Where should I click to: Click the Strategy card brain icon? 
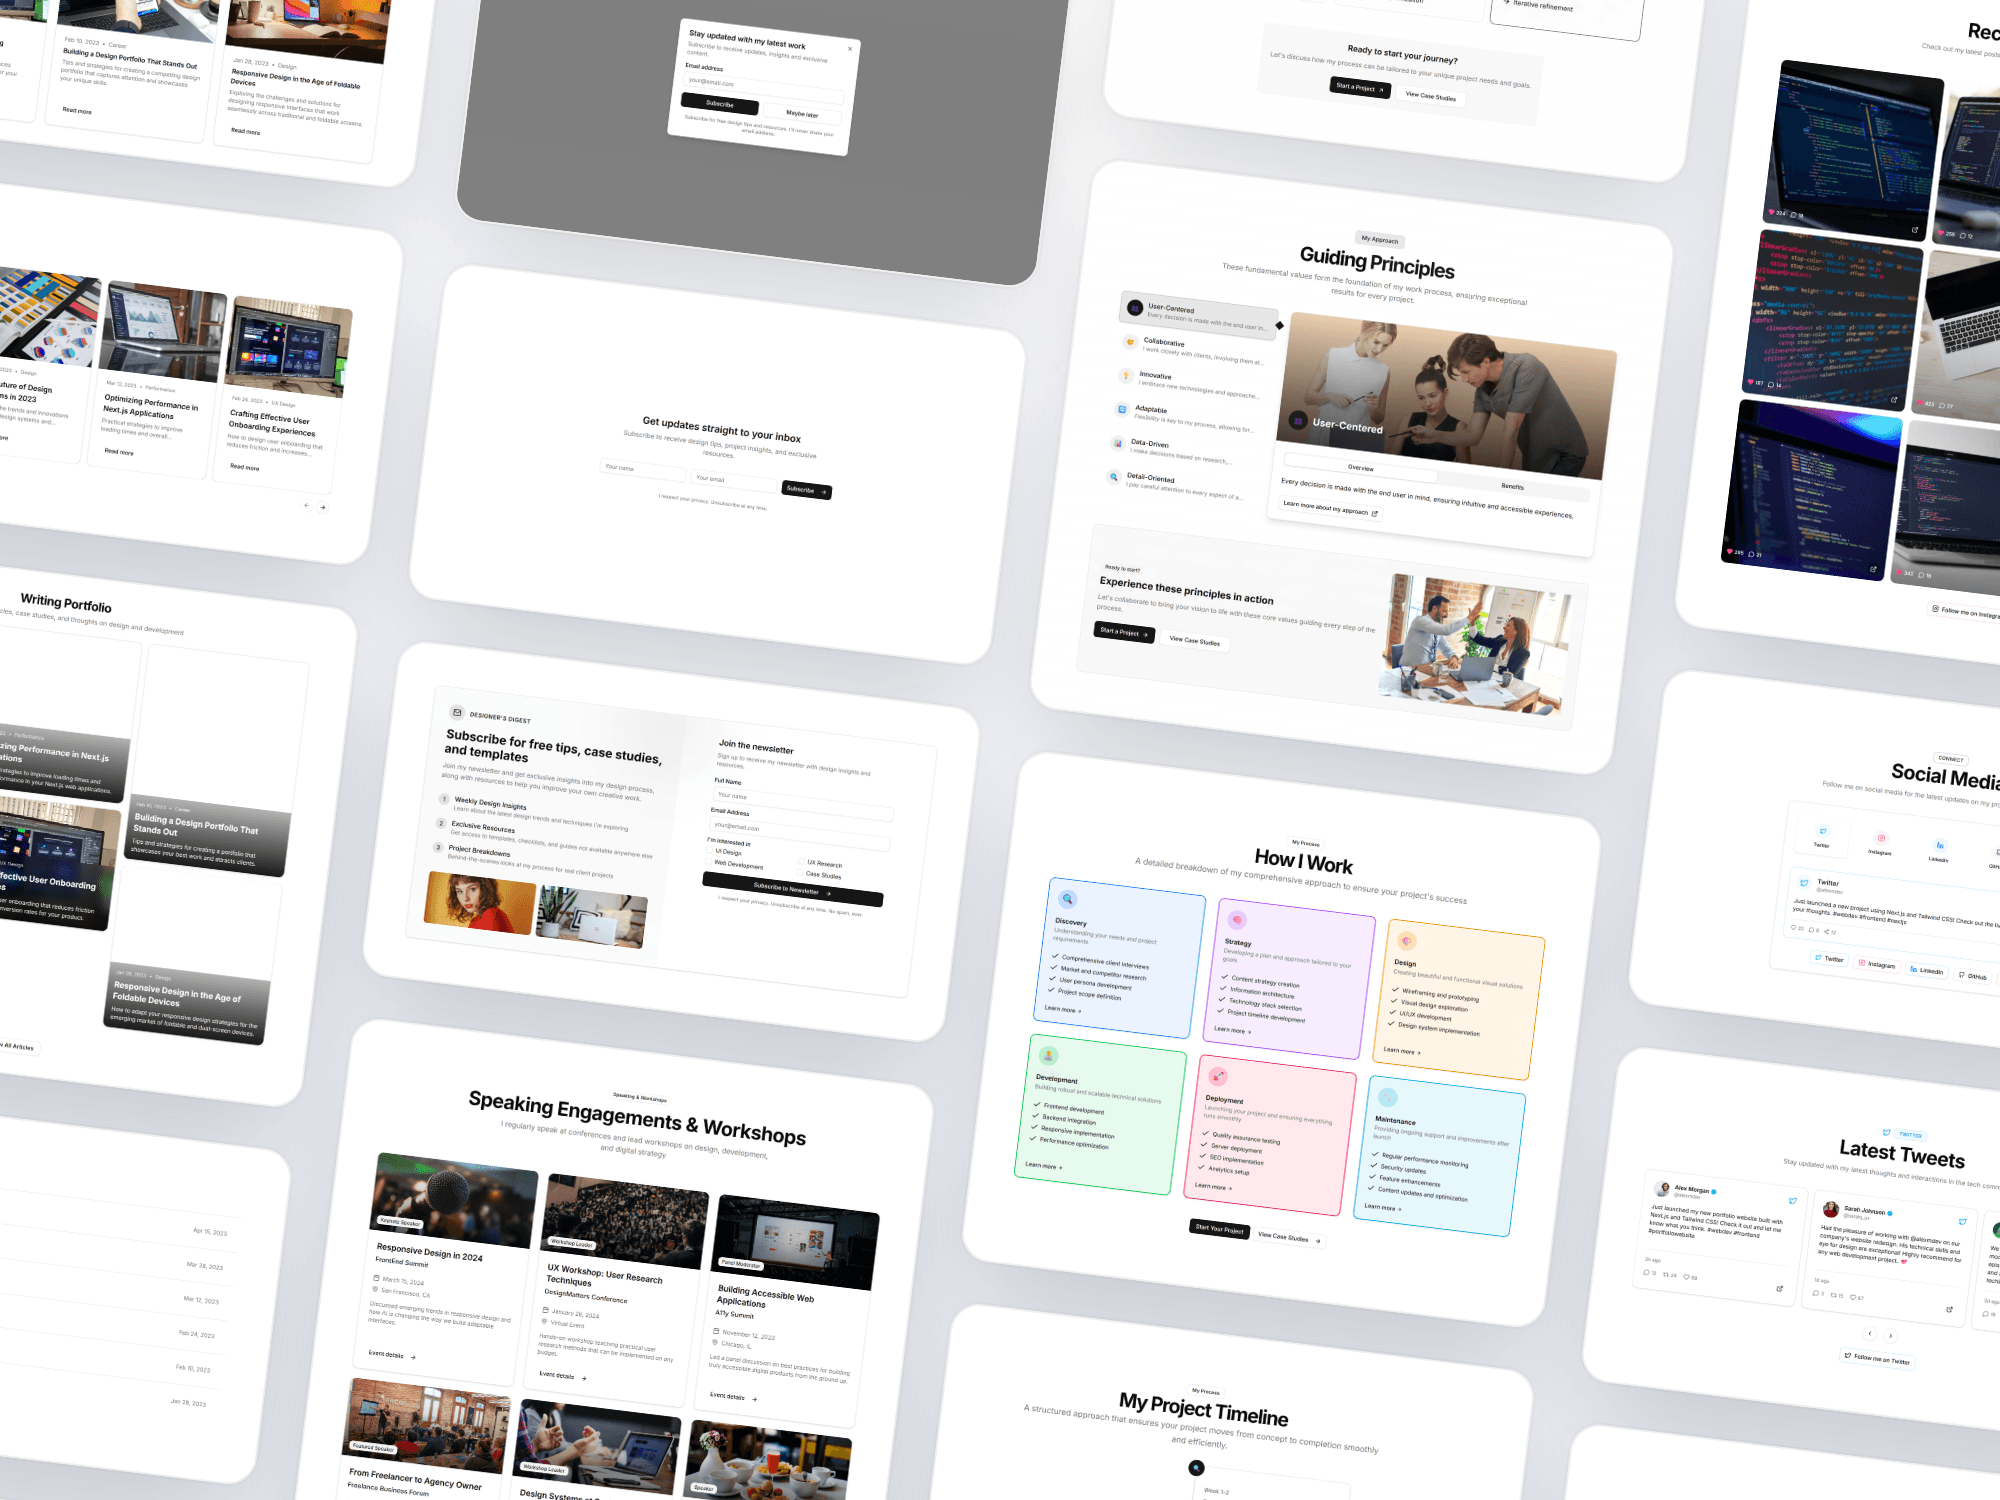pyautogui.click(x=1237, y=919)
